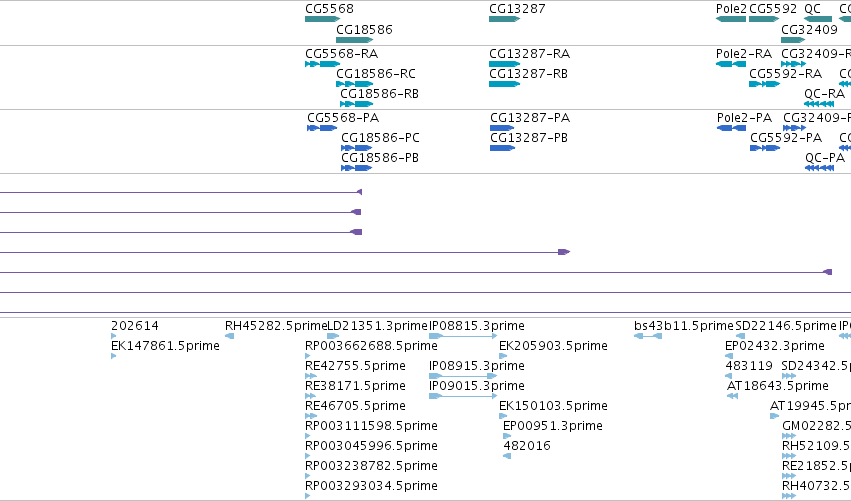The height and width of the screenshot is (501, 851).
Task: Click the CG18586-PC protein label
Action: click(380, 138)
